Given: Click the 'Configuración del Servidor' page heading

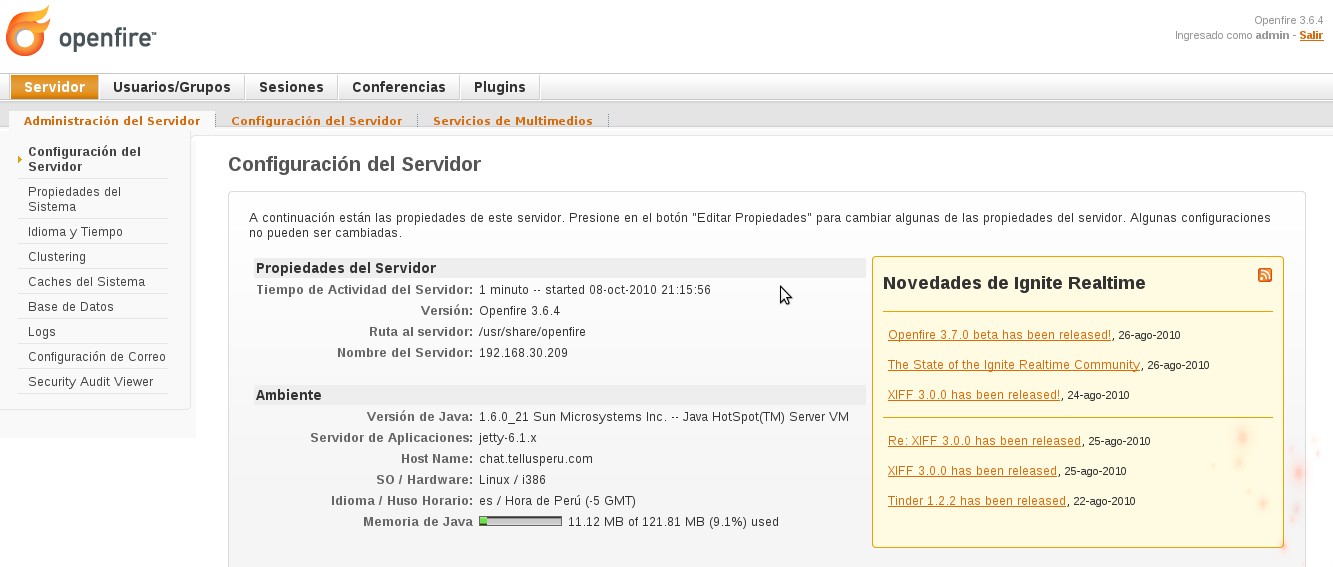Looking at the screenshot, I should click(355, 164).
